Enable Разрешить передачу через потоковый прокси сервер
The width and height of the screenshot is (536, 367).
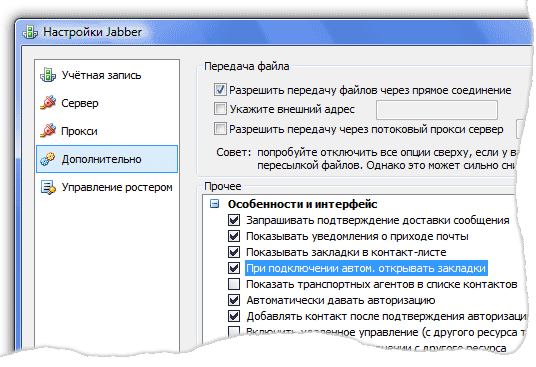[x=220, y=129]
